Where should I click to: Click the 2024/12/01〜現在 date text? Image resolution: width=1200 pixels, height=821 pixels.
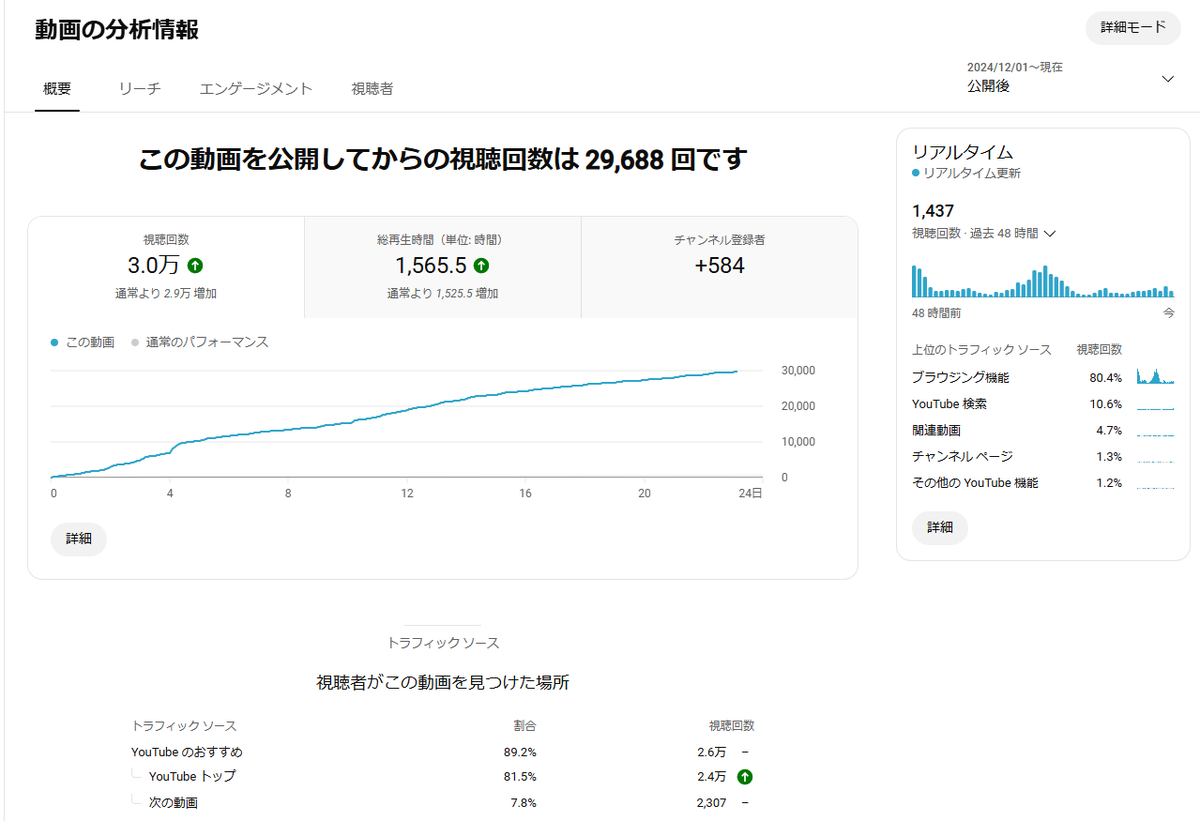click(1015, 67)
